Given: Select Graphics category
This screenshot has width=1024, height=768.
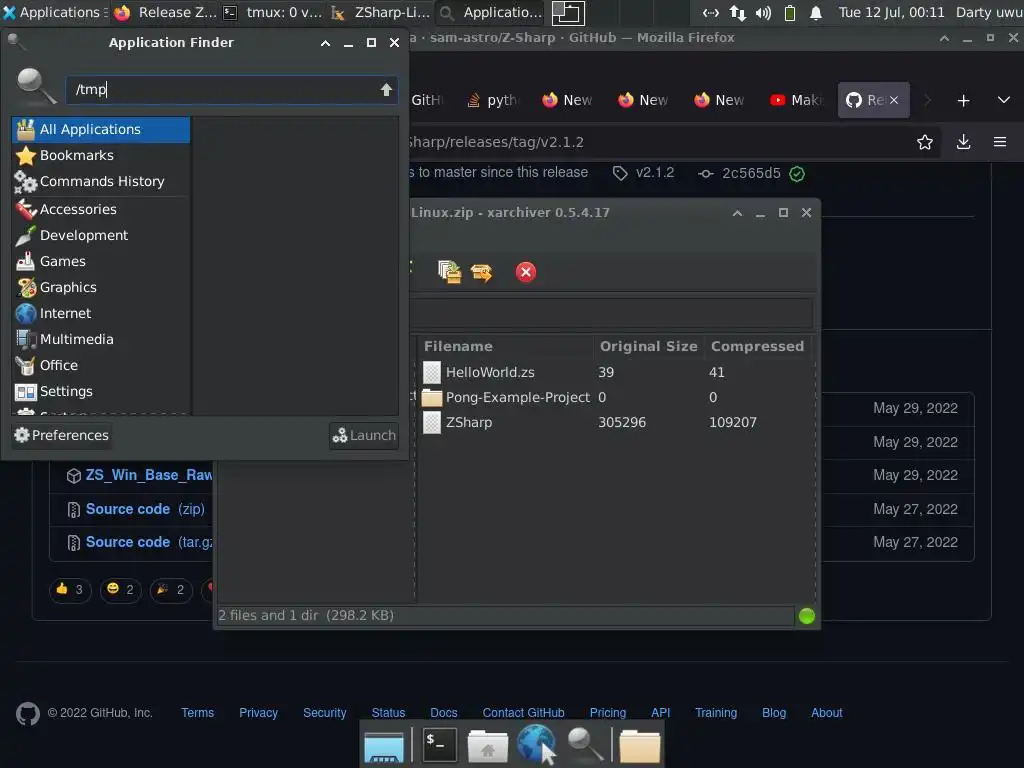Looking at the screenshot, I should click(101, 287).
